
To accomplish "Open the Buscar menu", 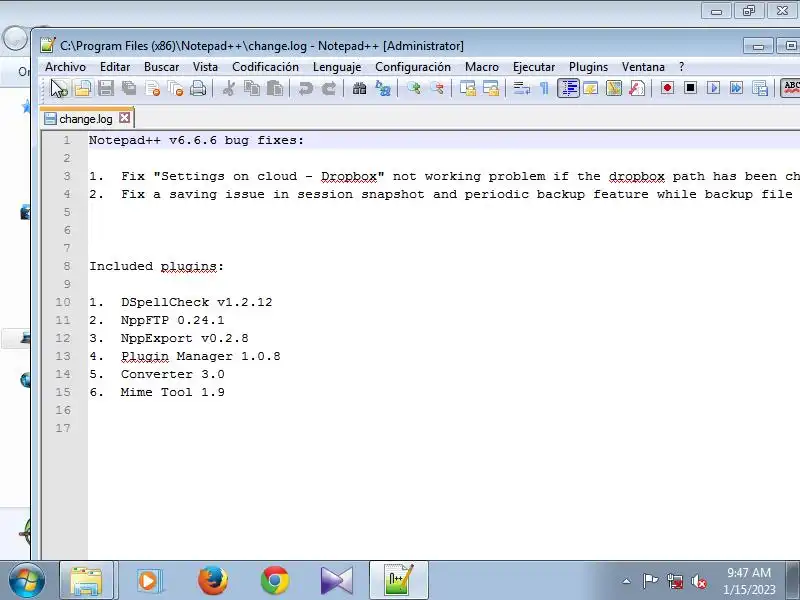I will pos(161,67).
